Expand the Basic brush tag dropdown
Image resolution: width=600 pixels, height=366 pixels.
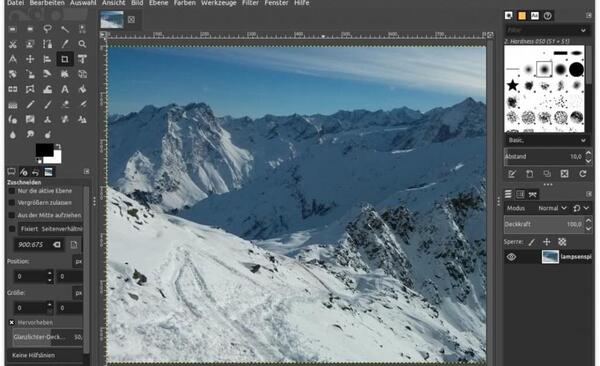click(546, 141)
